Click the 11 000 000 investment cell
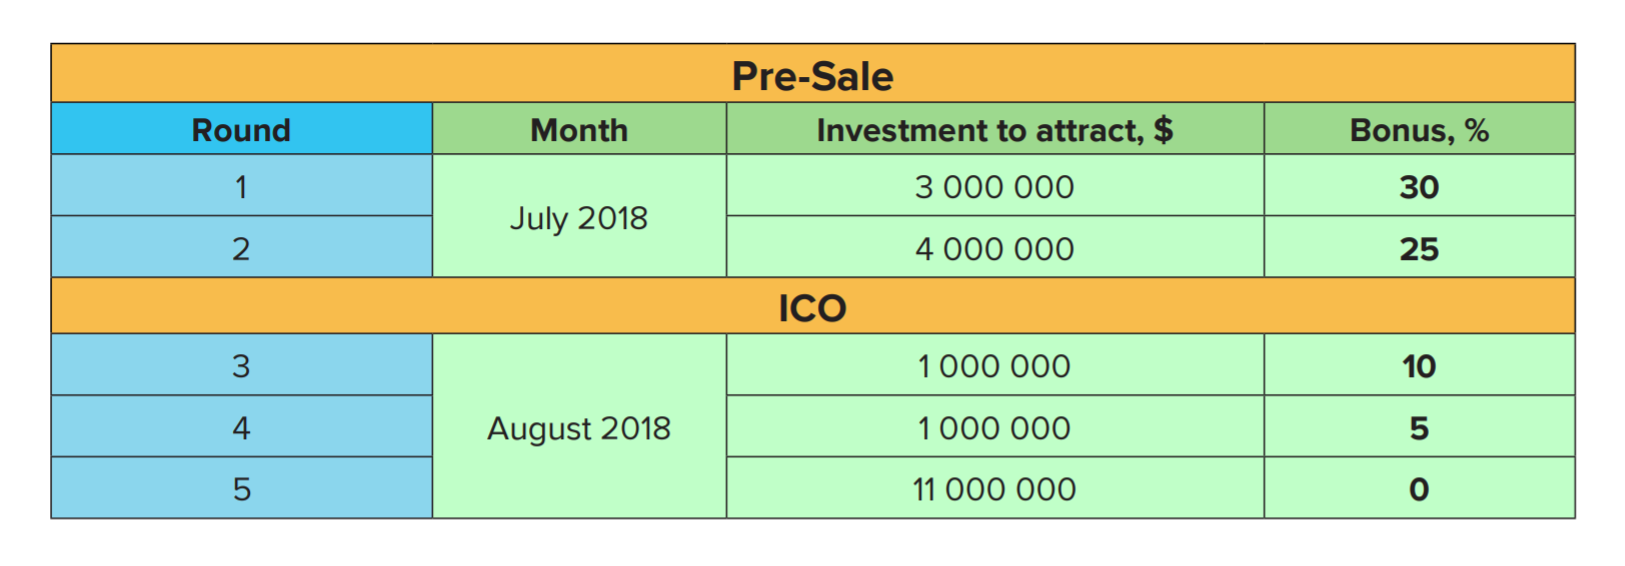1625x566 pixels. [x=995, y=488]
